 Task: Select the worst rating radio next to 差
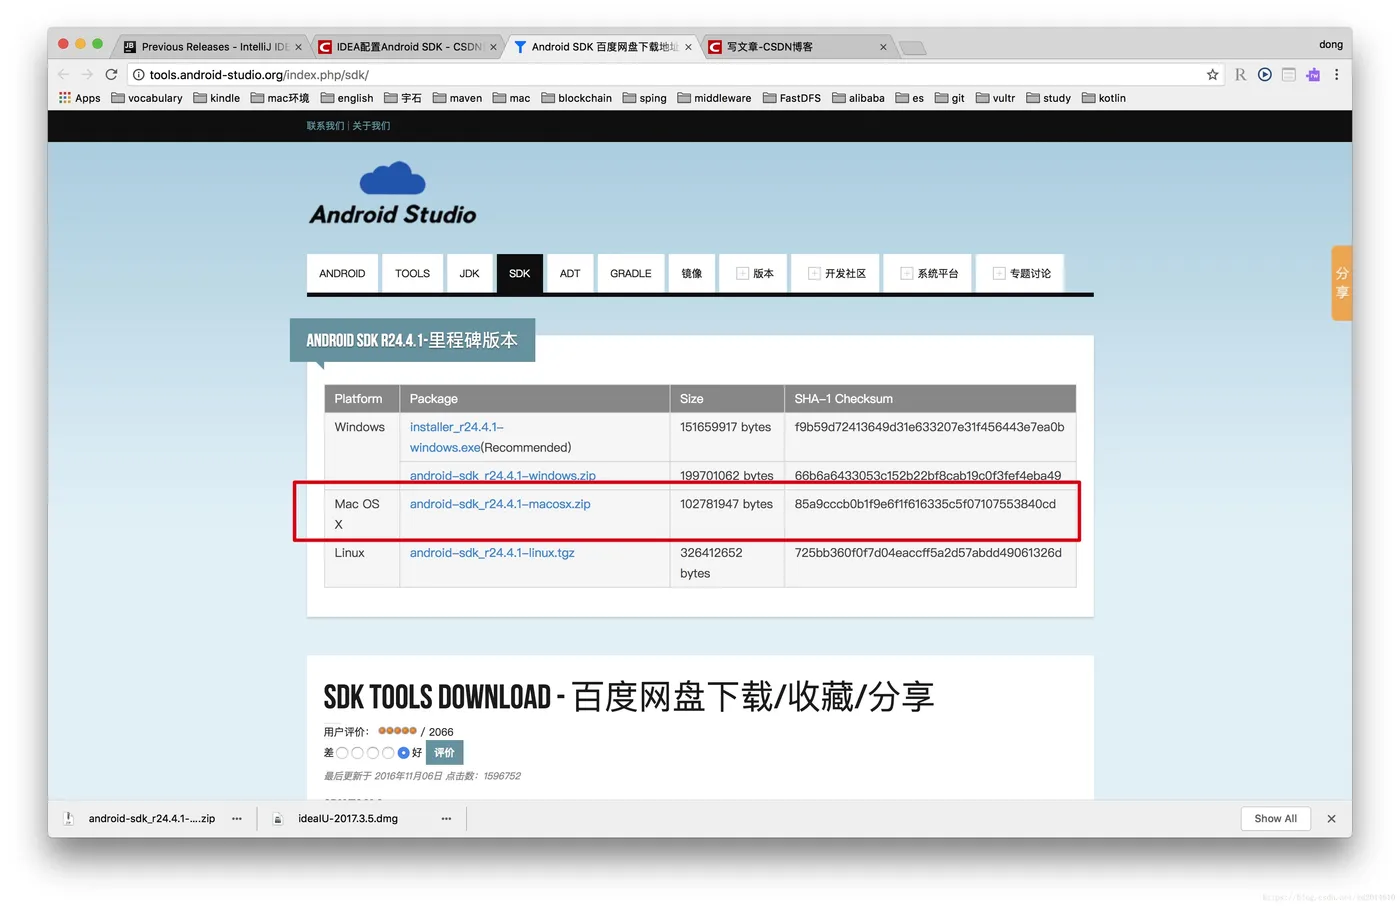(x=342, y=753)
